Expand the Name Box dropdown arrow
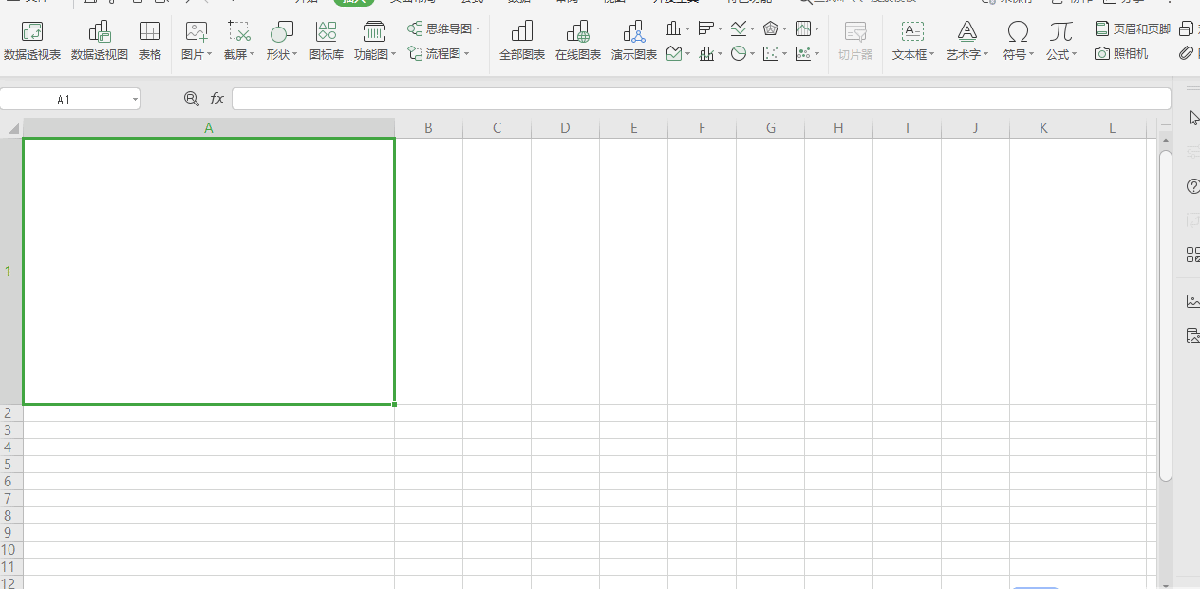The image size is (1200, 589). point(134,100)
